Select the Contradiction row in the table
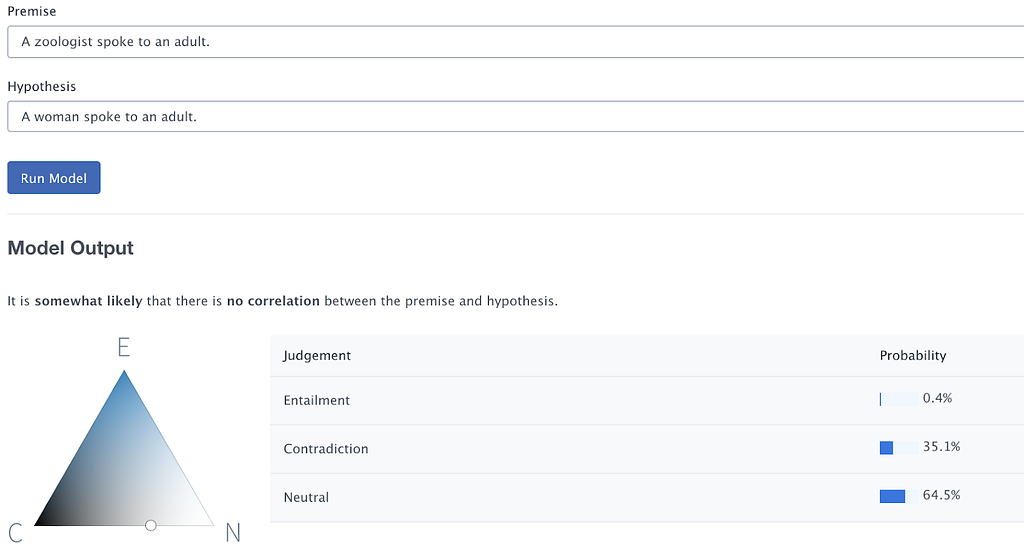Image resolution: width=1024 pixels, height=560 pixels. coord(647,449)
